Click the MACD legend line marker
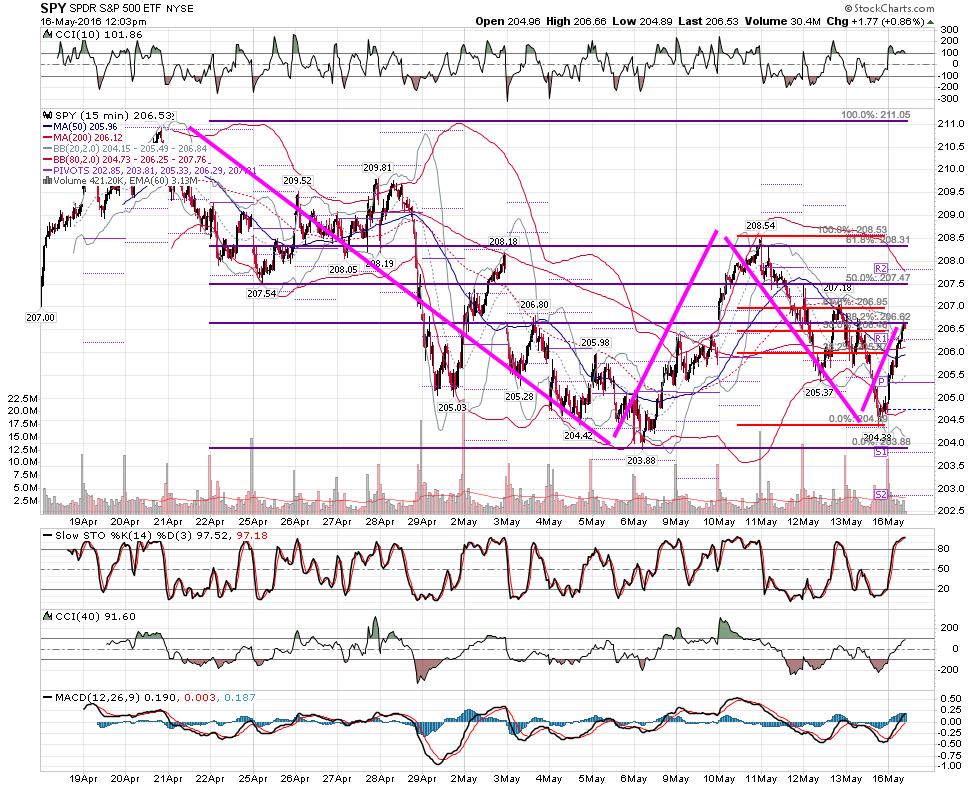The image size is (978, 785). click(47, 697)
